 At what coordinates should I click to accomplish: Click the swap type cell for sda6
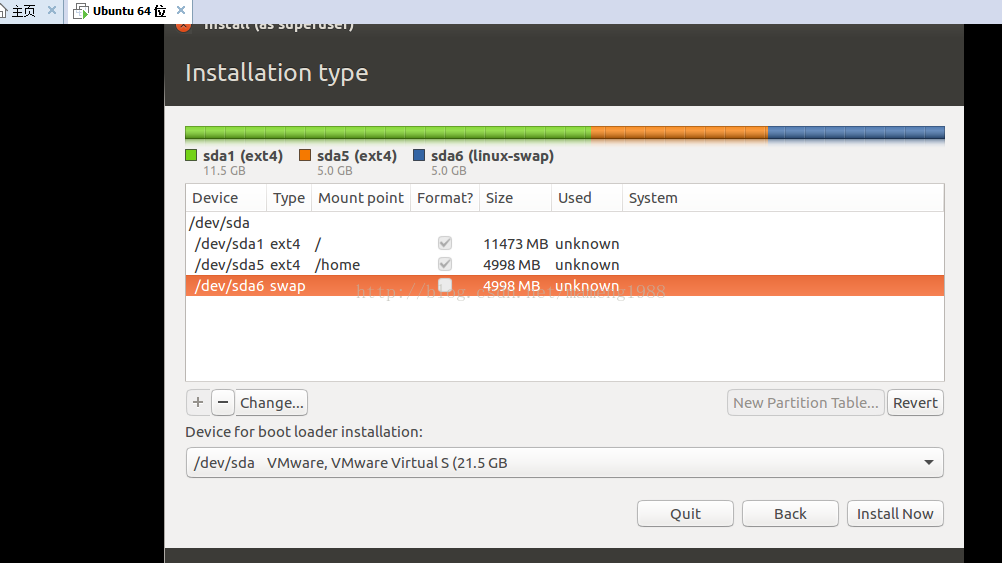(288, 286)
